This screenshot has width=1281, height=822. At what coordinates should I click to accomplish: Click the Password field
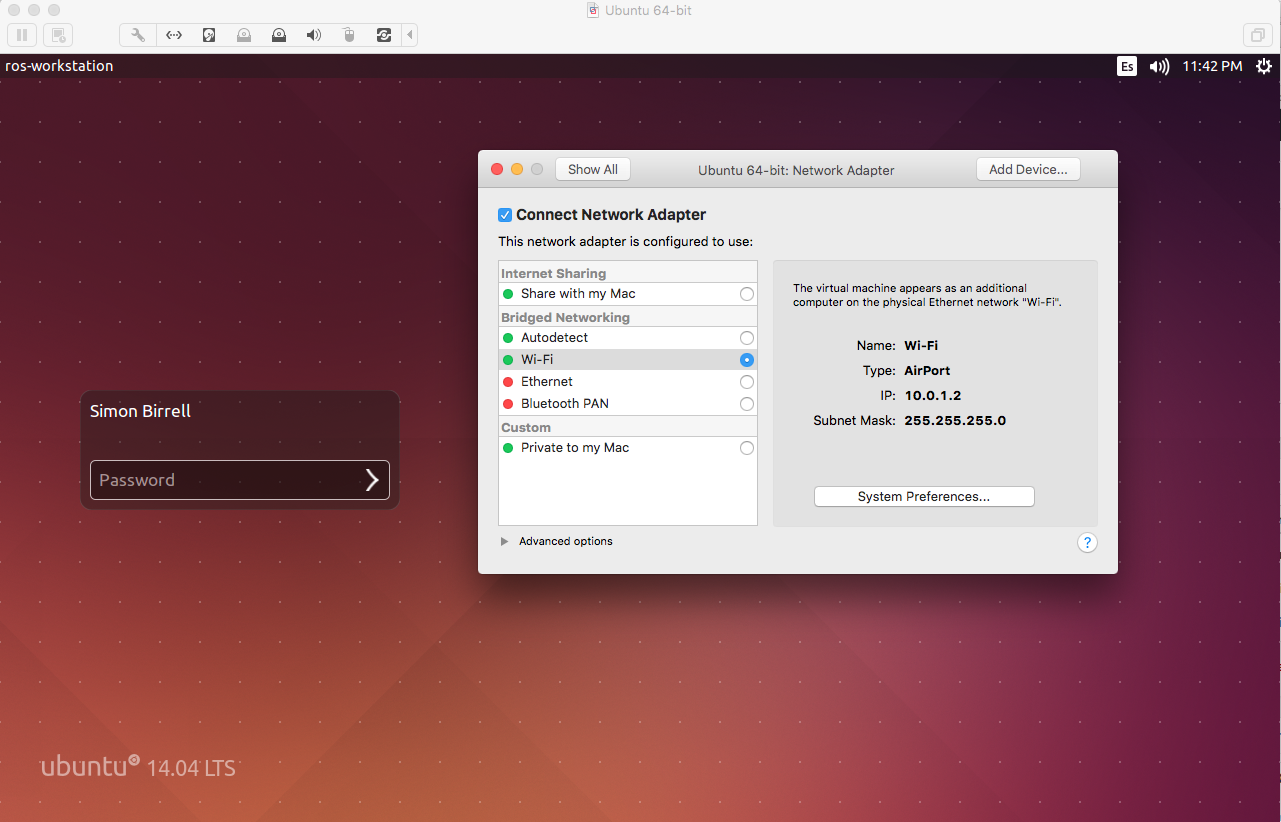(x=240, y=480)
